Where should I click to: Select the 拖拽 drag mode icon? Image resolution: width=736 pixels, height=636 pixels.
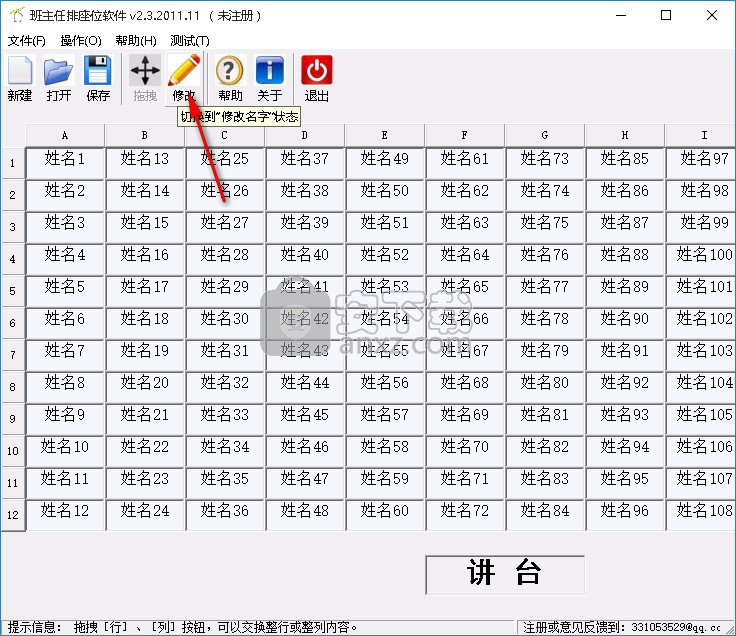tap(145, 78)
